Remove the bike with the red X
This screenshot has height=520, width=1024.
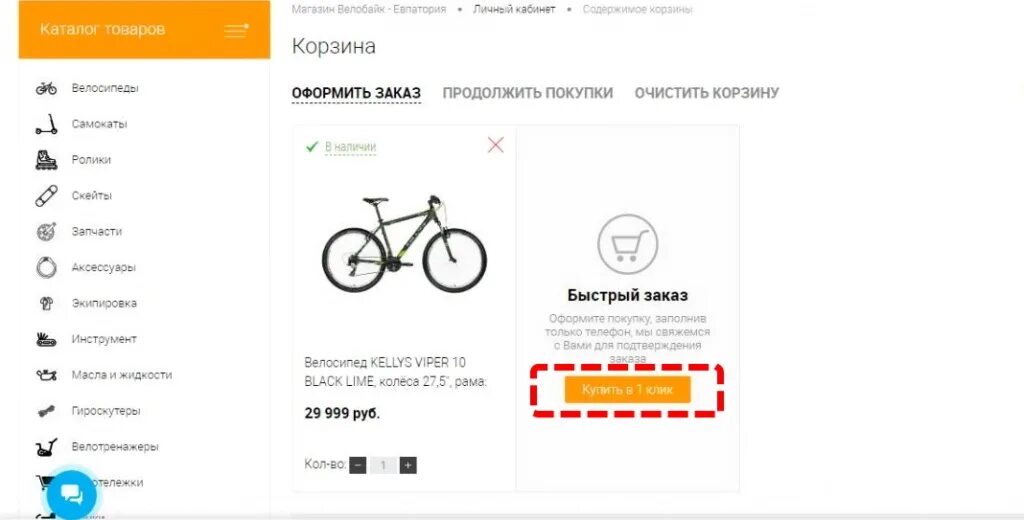496,145
